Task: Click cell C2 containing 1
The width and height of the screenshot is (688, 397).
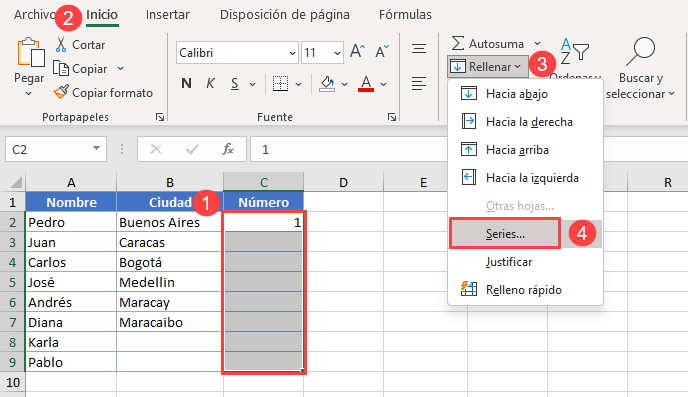Action: [x=263, y=222]
